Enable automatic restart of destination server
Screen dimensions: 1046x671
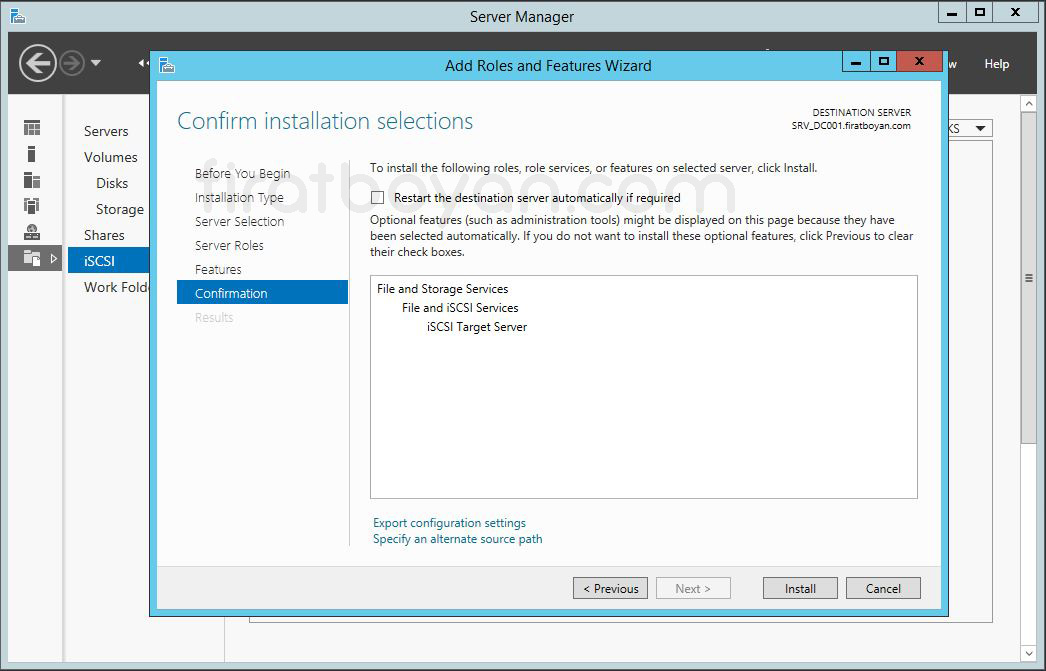(x=378, y=197)
